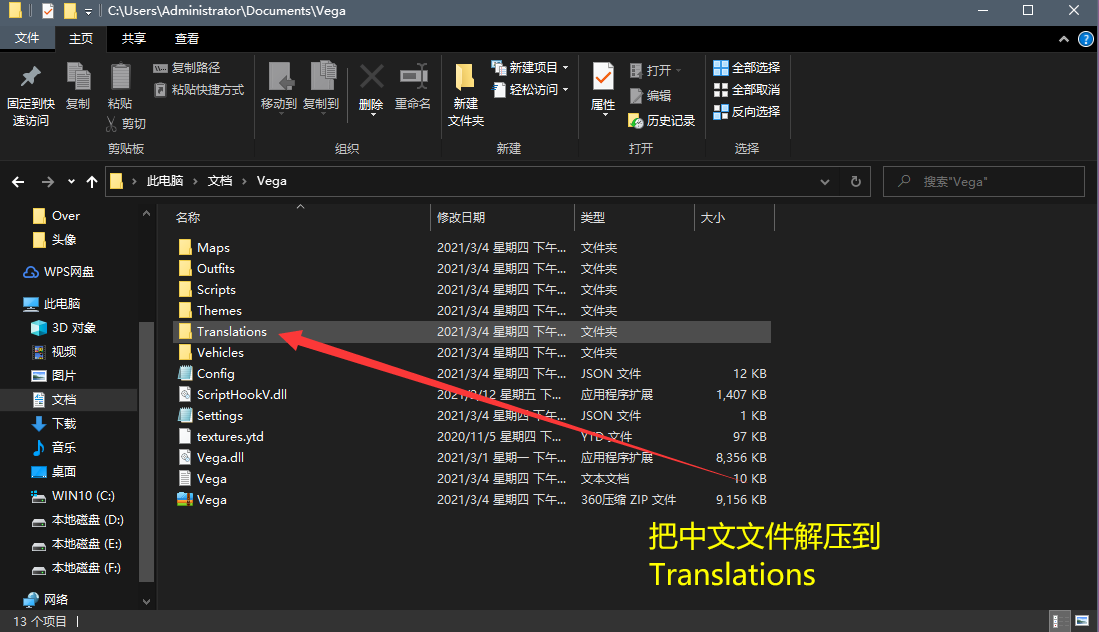Open the quick access toolbar dropdown
This screenshot has width=1099, height=632.
coord(88,11)
